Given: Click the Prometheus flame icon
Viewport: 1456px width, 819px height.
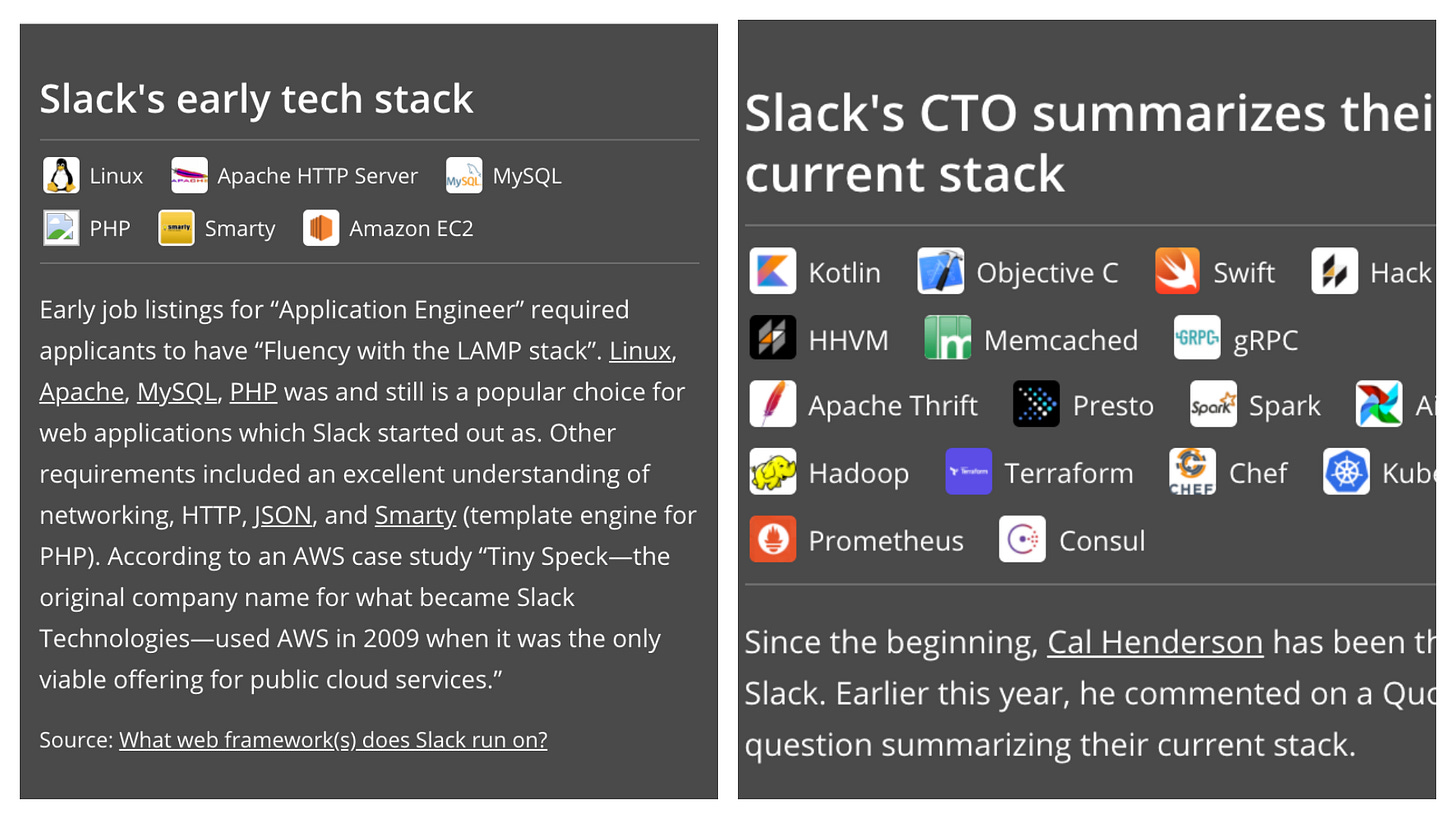Looking at the screenshot, I should pos(773,540).
